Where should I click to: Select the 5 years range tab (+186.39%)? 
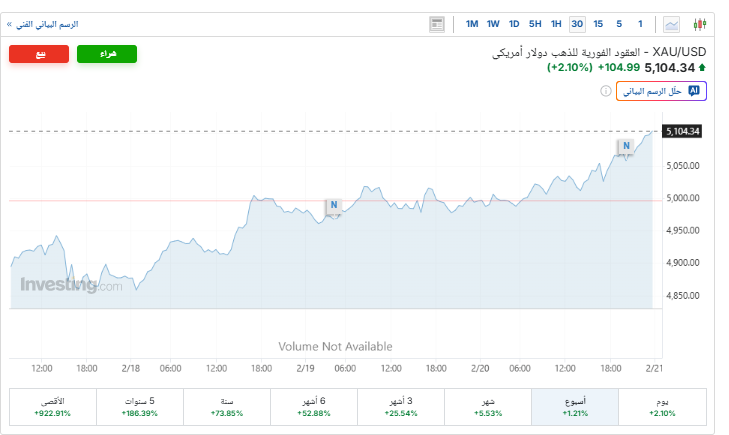tap(139, 406)
